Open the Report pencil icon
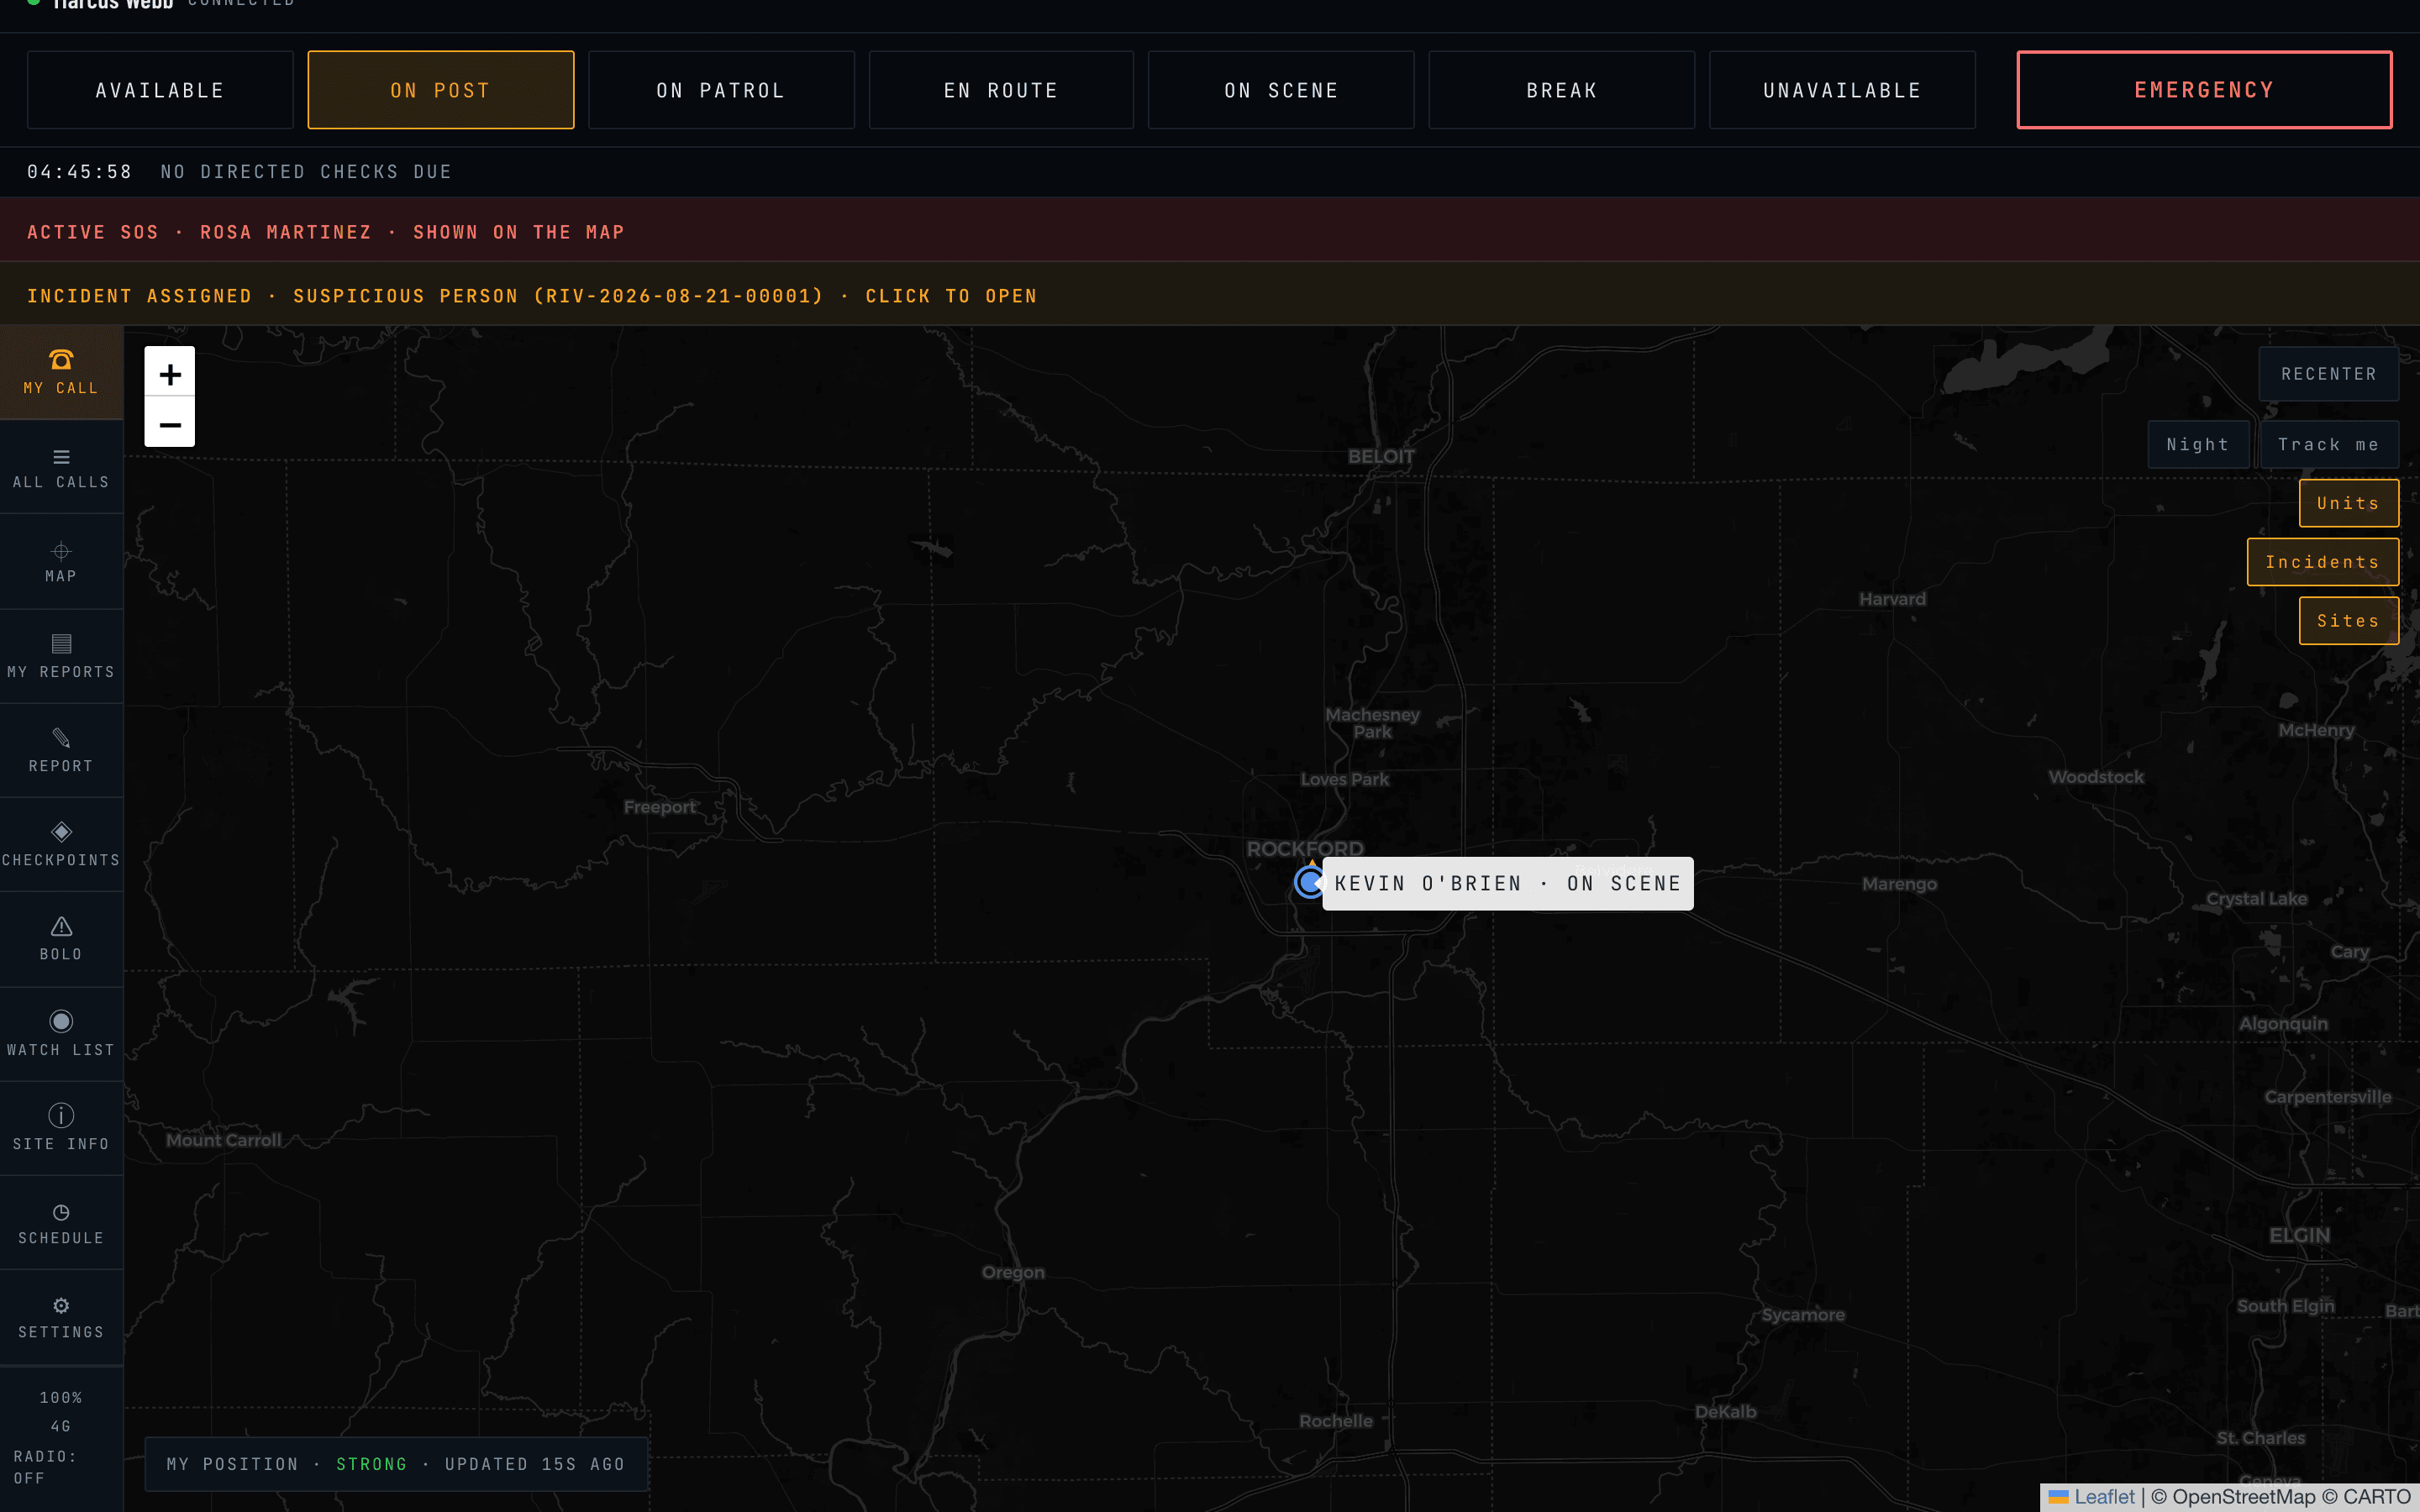 61,738
